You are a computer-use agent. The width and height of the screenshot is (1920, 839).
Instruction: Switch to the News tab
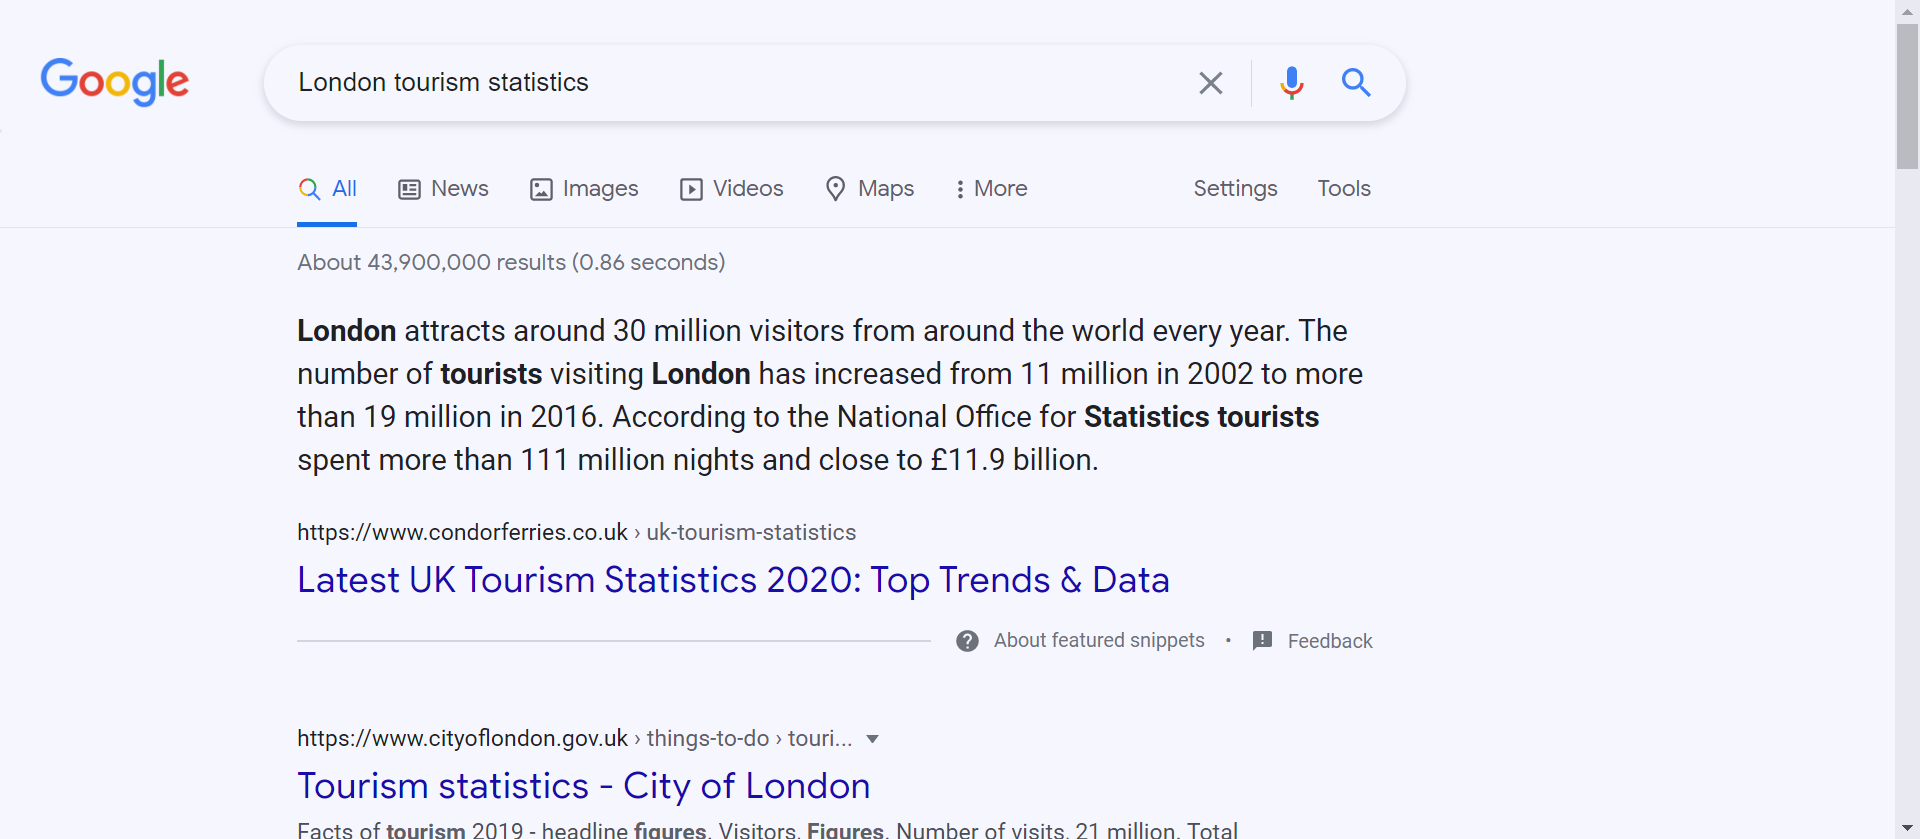pos(443,189)
